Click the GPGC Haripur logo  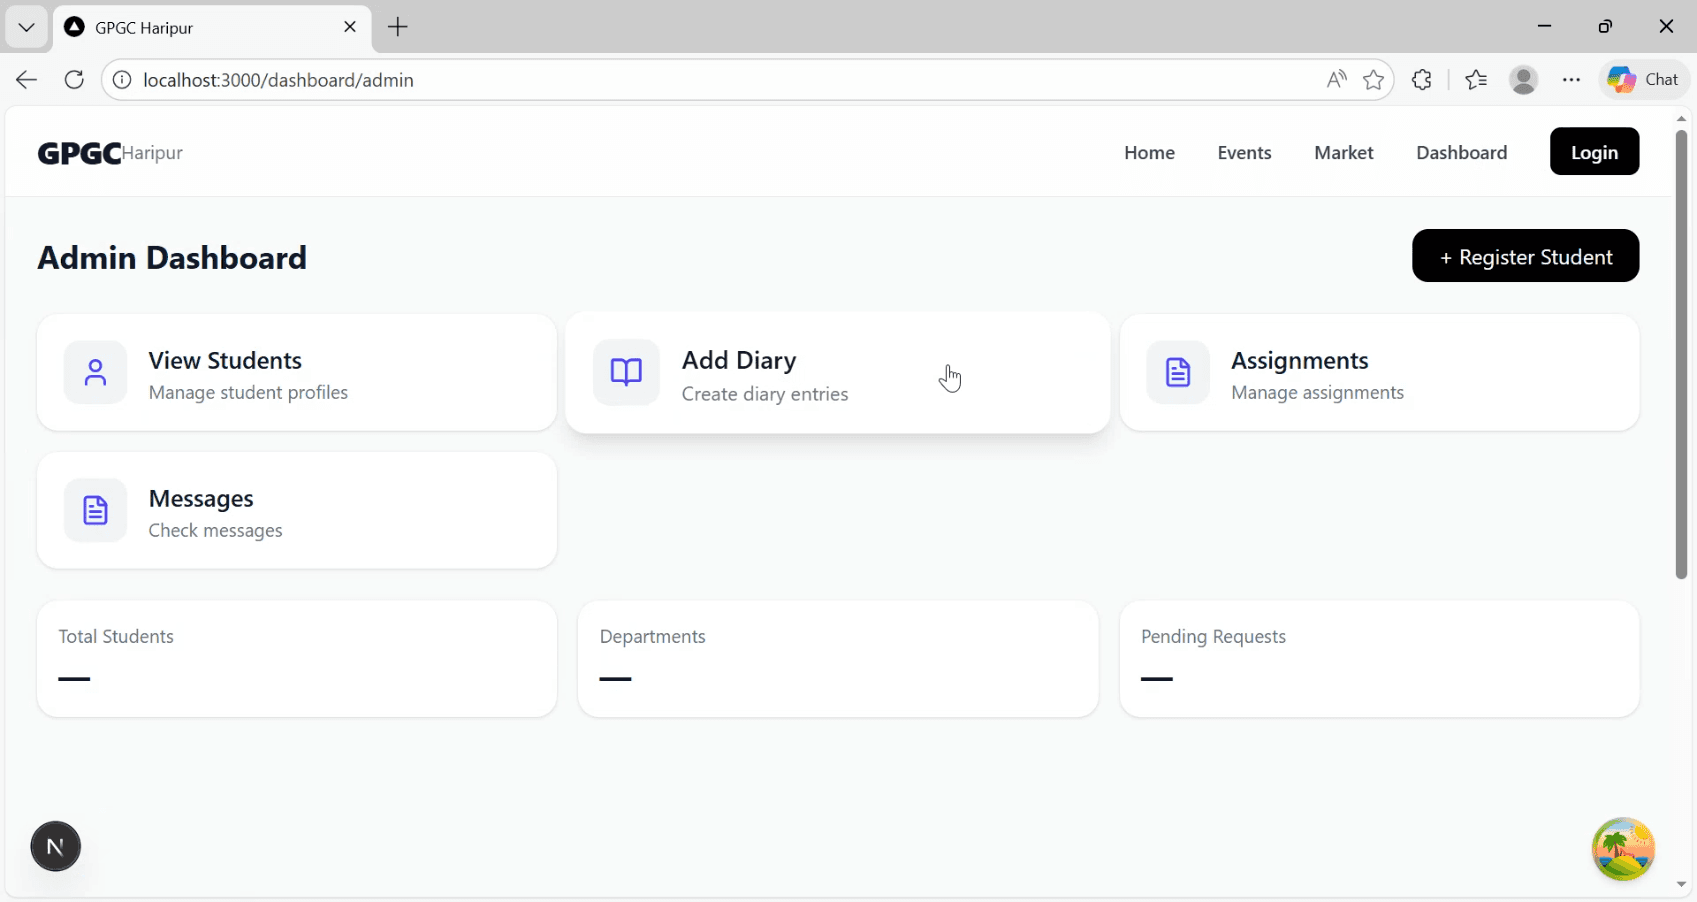109,152
